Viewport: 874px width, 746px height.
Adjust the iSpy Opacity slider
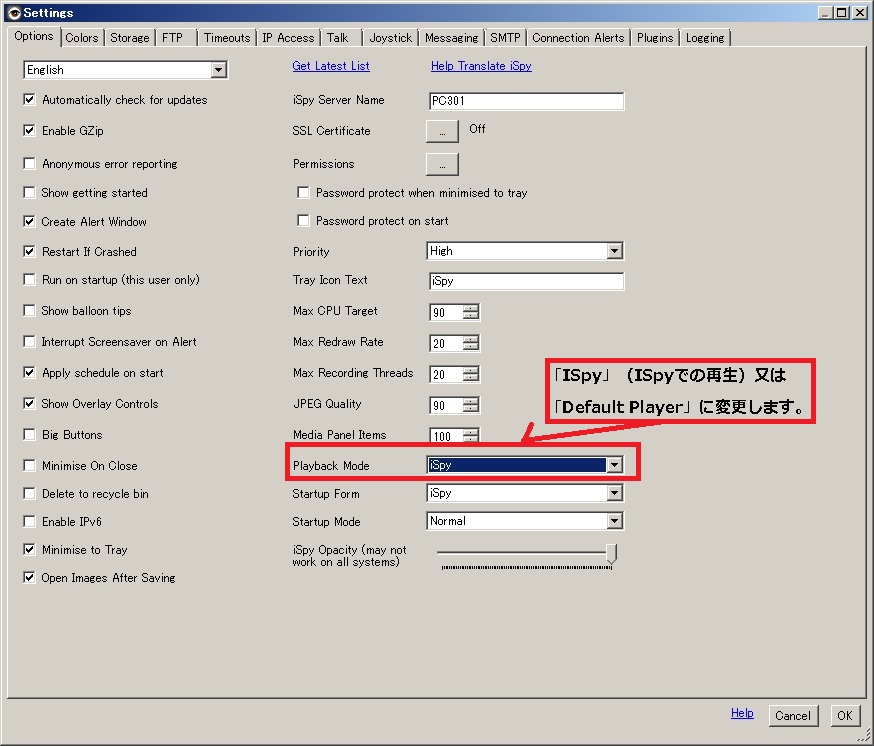click(x=611, y=553)
